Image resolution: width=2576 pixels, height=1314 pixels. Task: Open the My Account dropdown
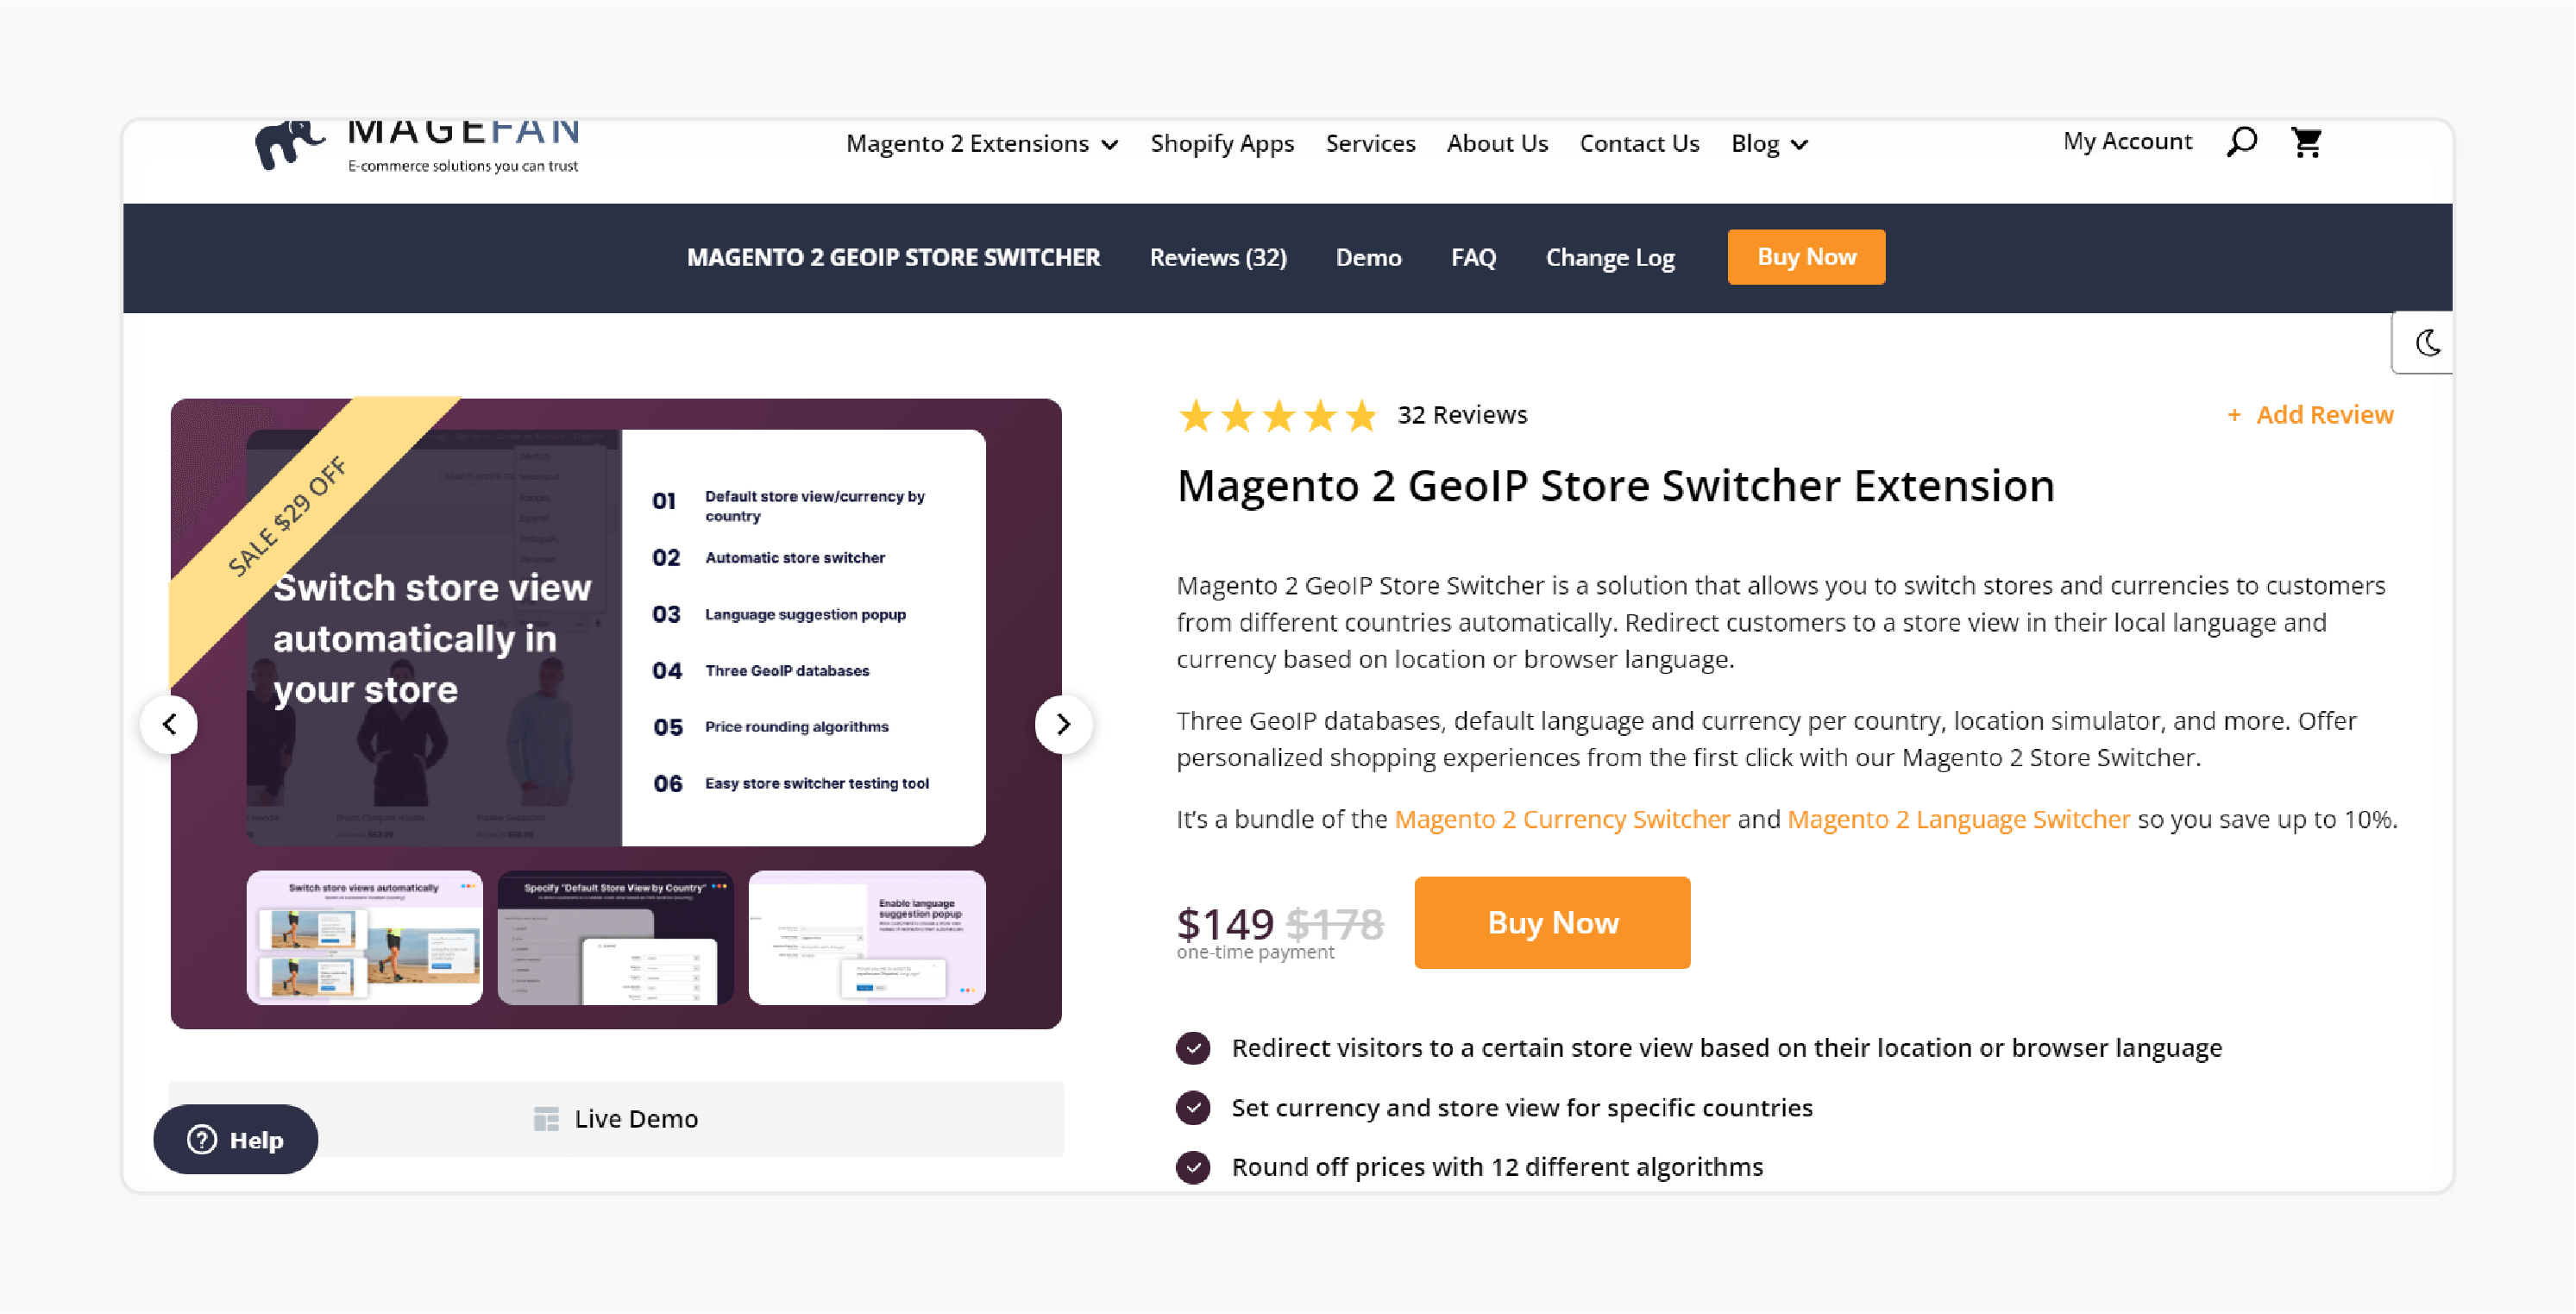(2129, 141)
